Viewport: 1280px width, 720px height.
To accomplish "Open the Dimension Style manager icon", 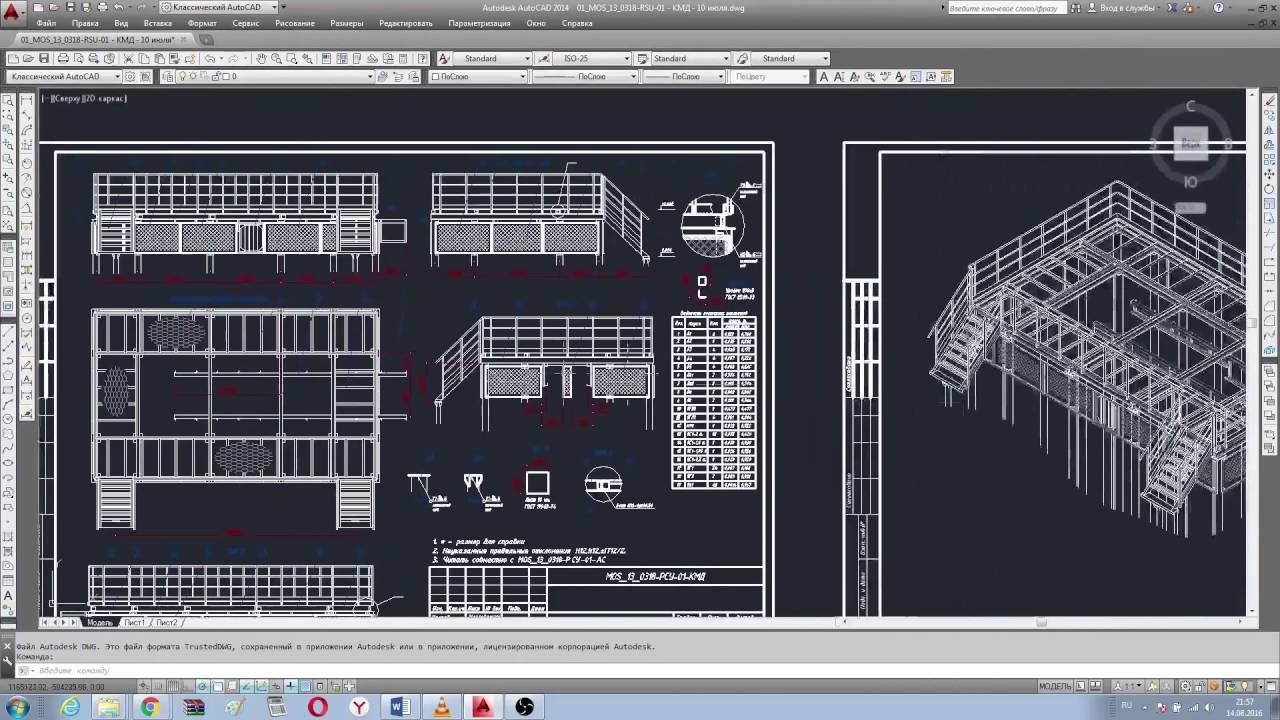I will point(544,59).
